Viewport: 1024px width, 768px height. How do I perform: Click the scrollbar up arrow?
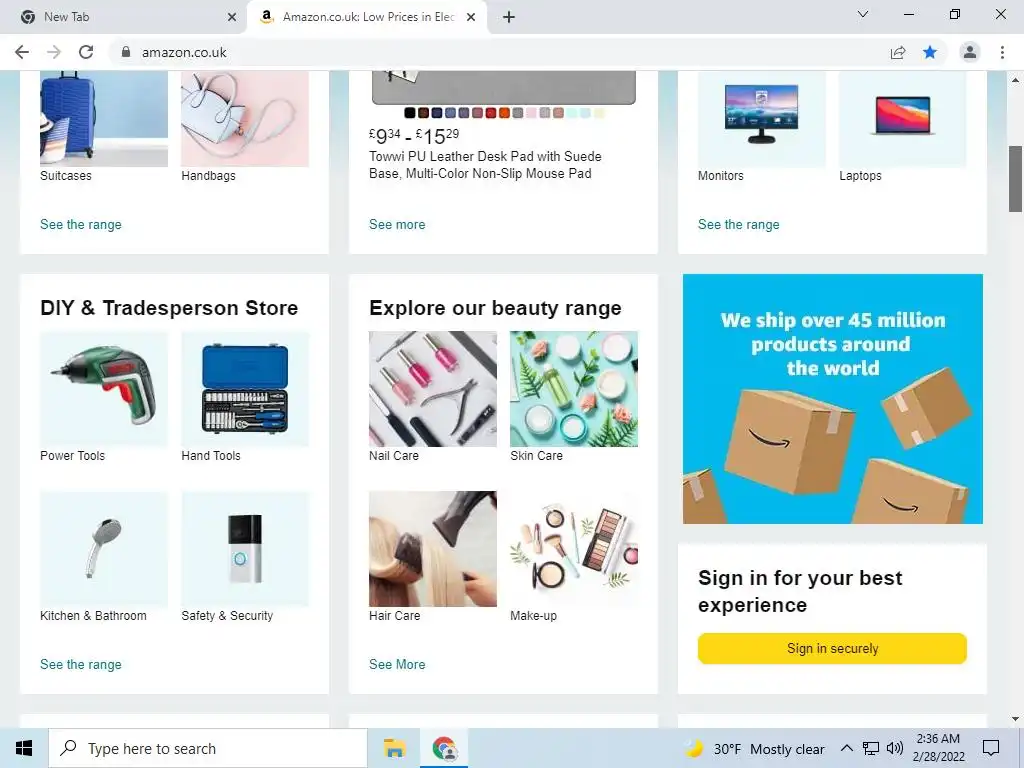[x=1015, y=80]
